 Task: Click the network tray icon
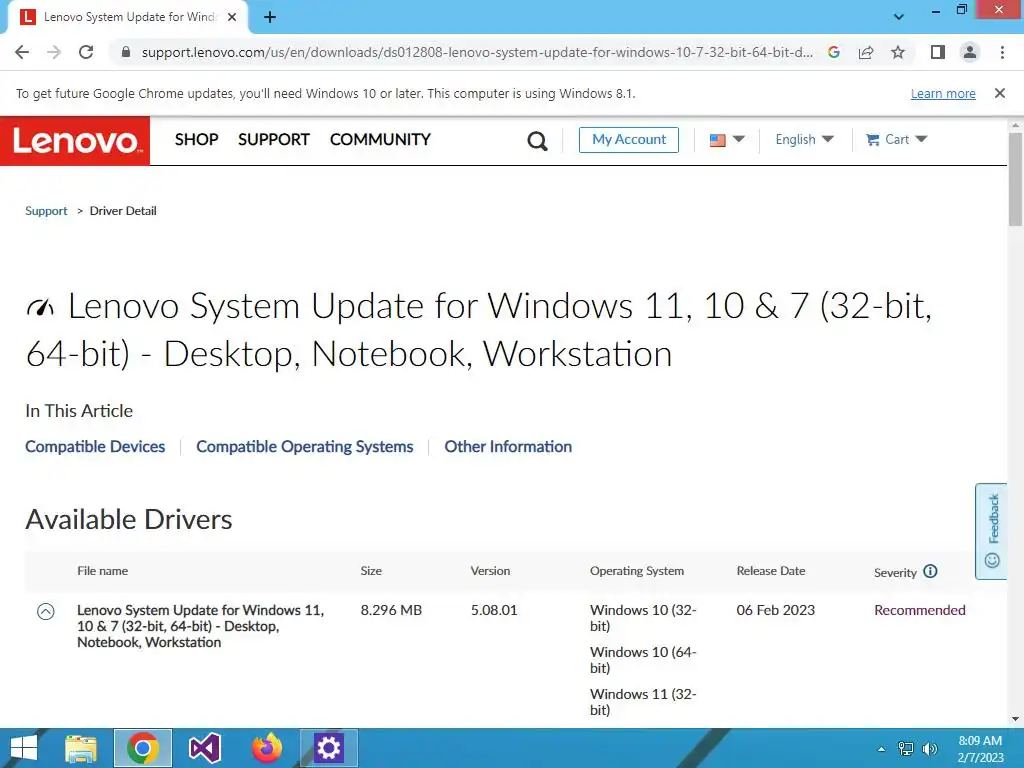[x=906, y=749]
